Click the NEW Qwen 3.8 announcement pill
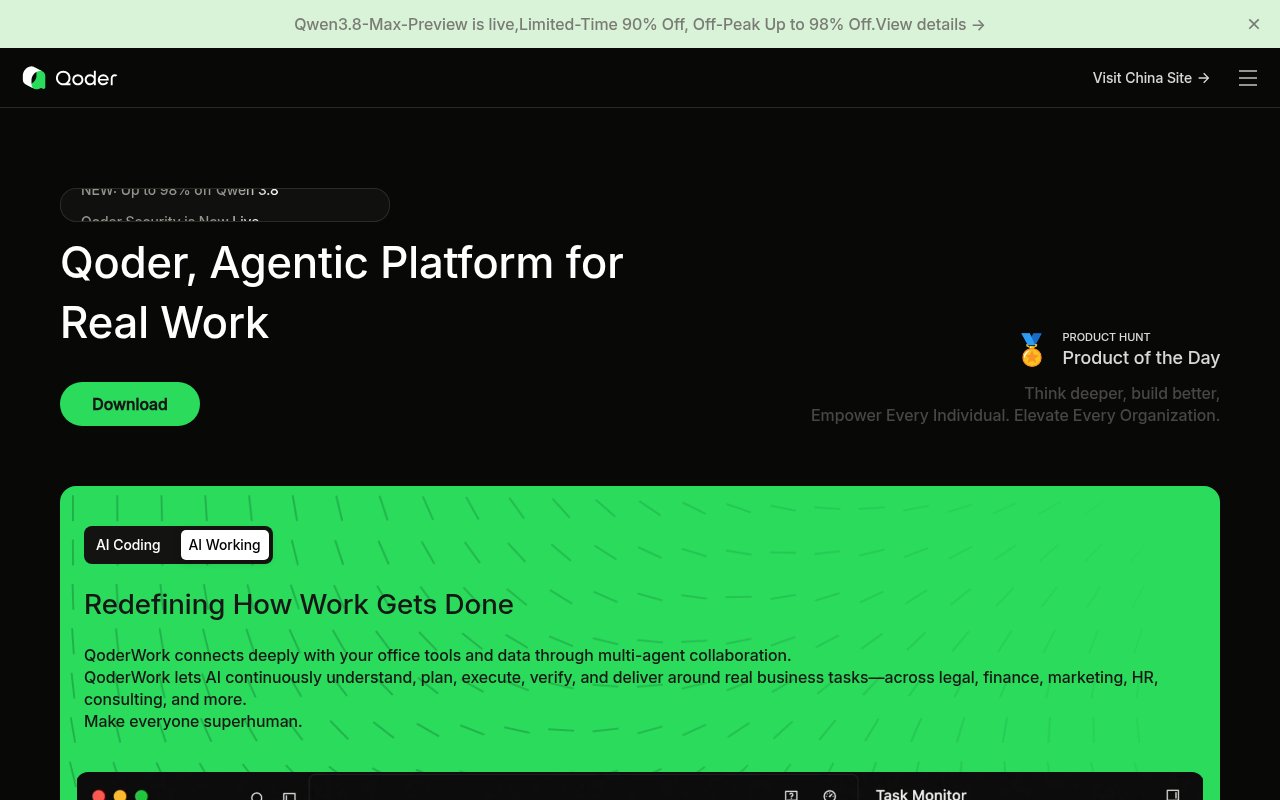1280x800 pixels. tap(225, 205)
